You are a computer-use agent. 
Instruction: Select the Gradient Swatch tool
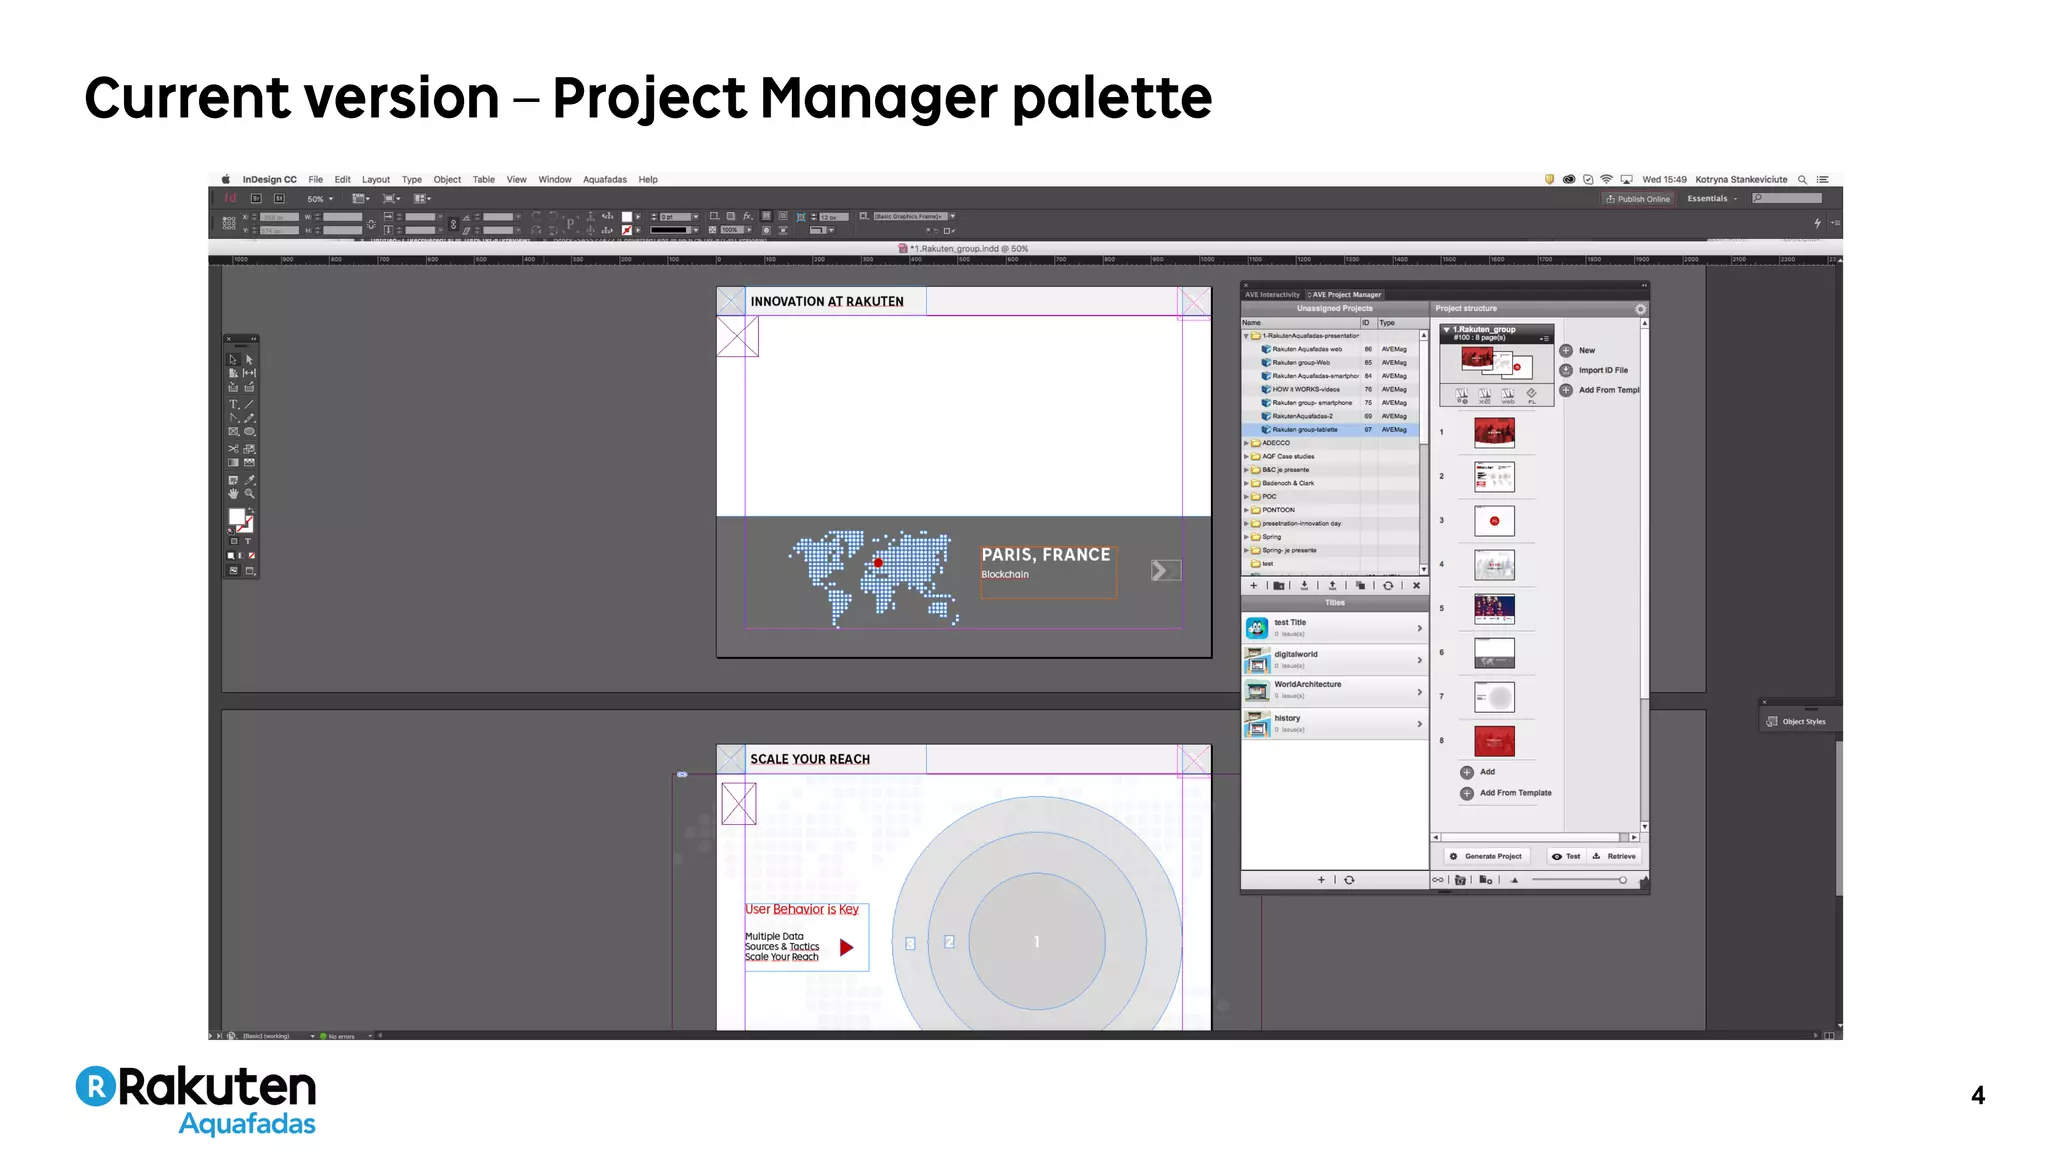coord(233,463)
